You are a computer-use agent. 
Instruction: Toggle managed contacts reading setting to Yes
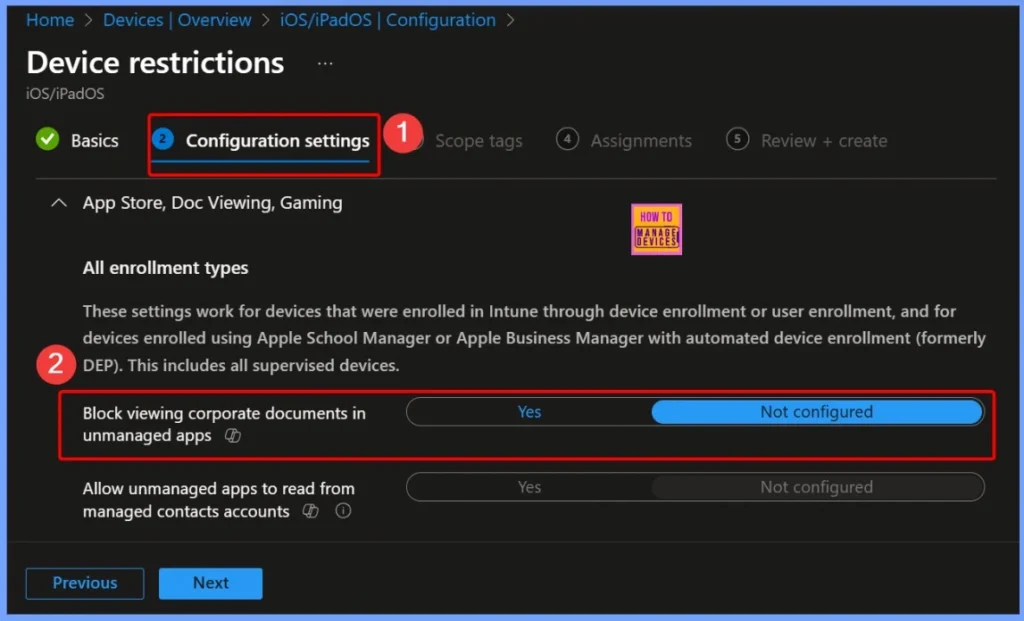(529, 487)
